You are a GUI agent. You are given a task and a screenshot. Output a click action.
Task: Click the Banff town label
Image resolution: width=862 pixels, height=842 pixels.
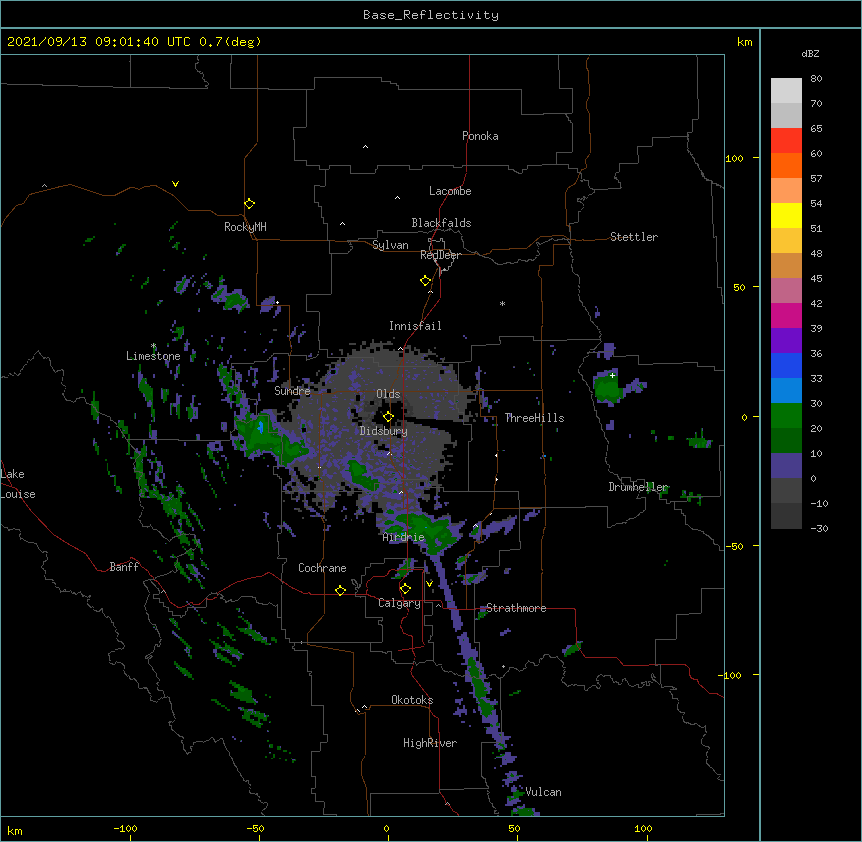tap(124, 567)
